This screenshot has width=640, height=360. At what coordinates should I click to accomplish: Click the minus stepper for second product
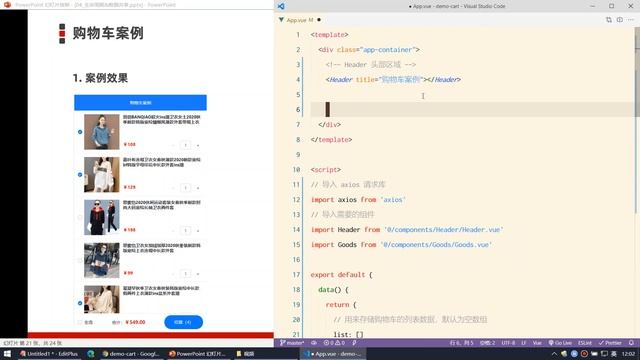click(x=173, y=188)
